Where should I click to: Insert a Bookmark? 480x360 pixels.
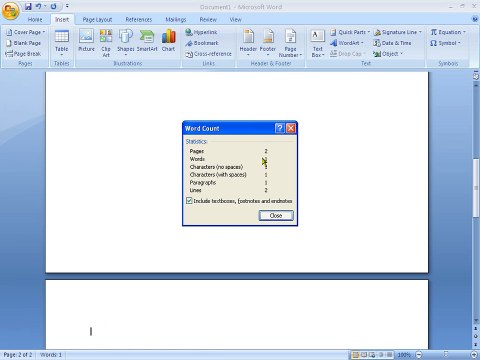coord(202,43)
